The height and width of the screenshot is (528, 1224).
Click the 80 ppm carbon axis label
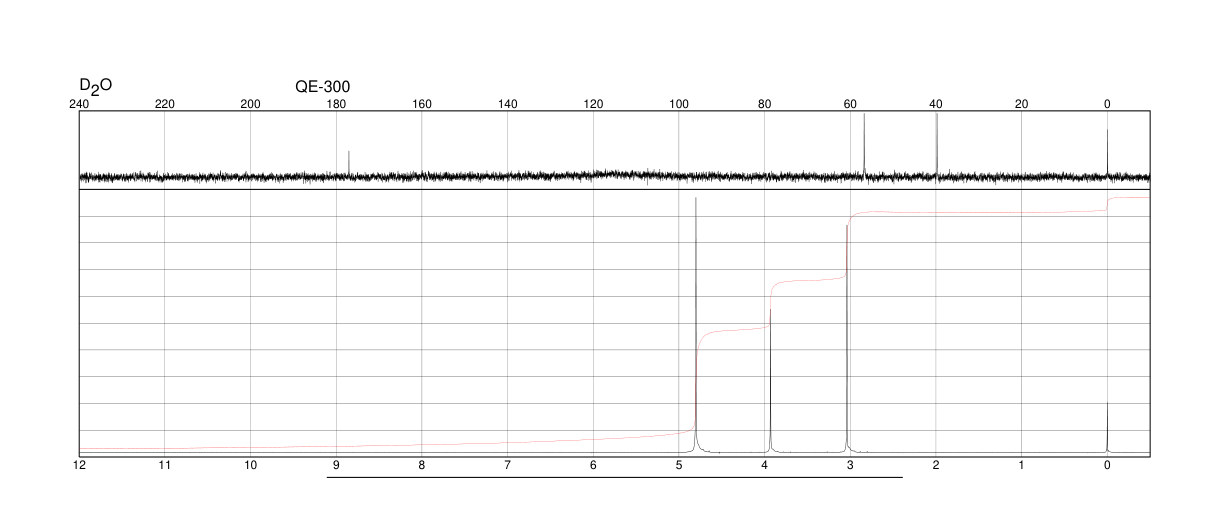(764, 104)
